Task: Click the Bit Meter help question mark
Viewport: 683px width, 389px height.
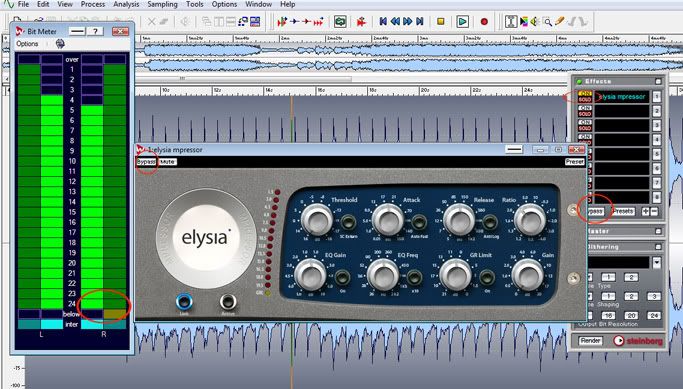Action: pyautogui.click(x=95, y=31)
